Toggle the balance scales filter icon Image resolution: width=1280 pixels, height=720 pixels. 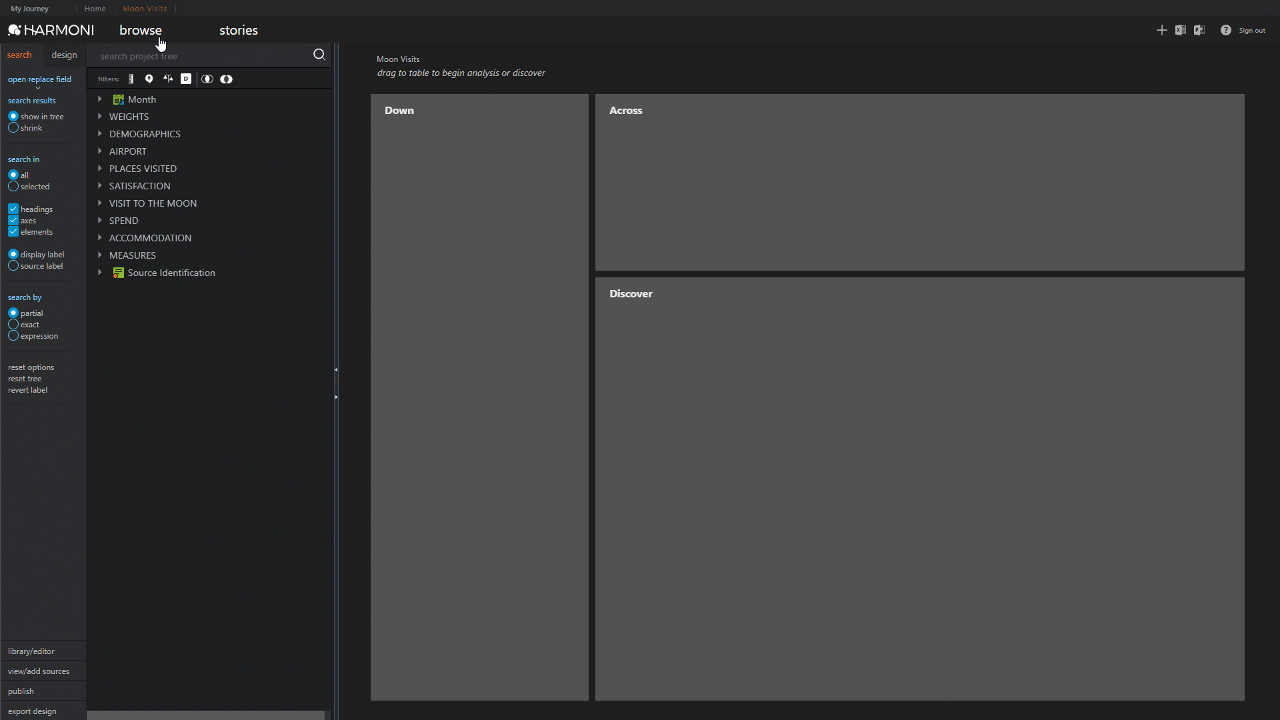168,79
